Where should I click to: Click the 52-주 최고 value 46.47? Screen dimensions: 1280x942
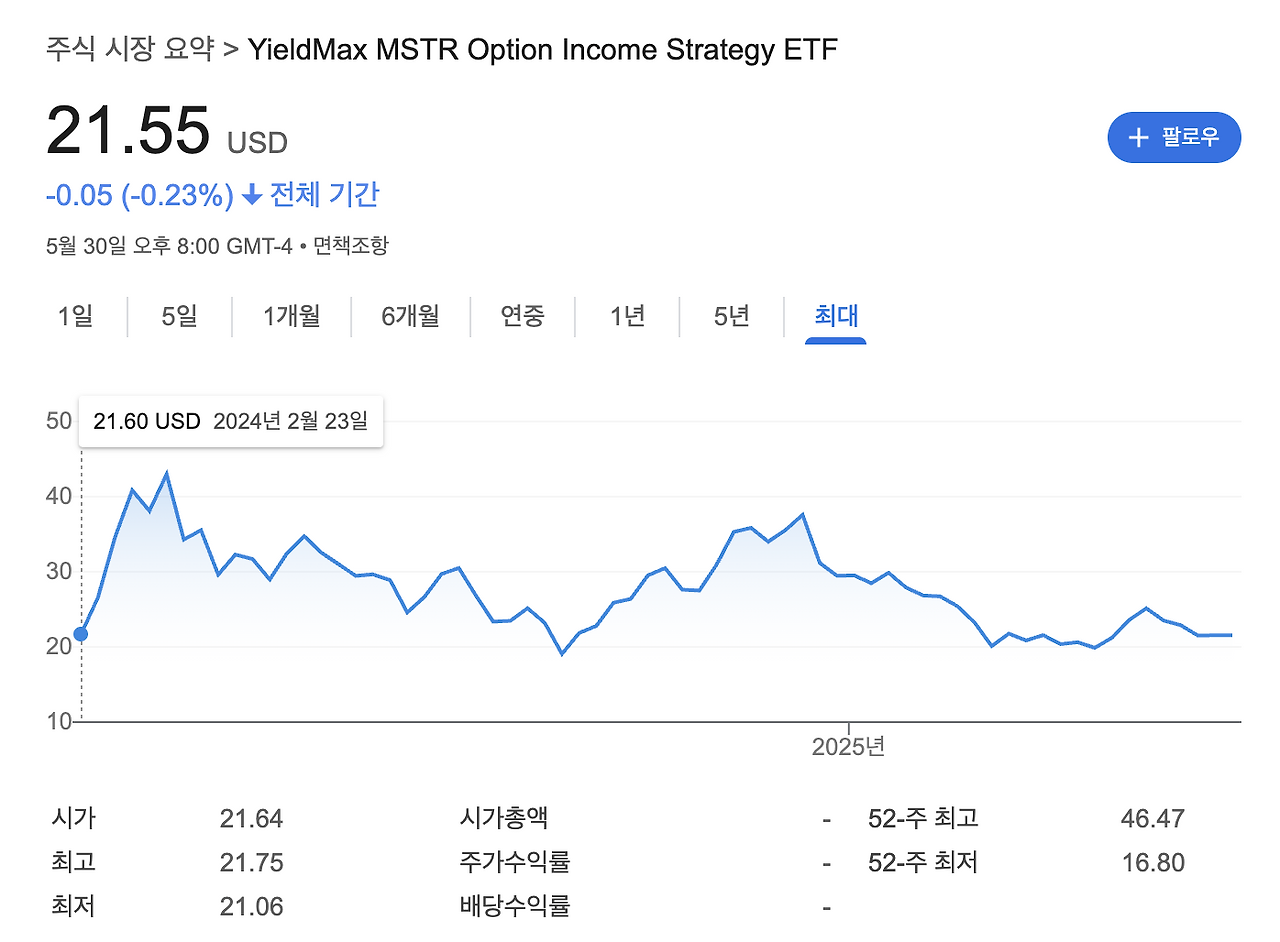pos(1155,817)
